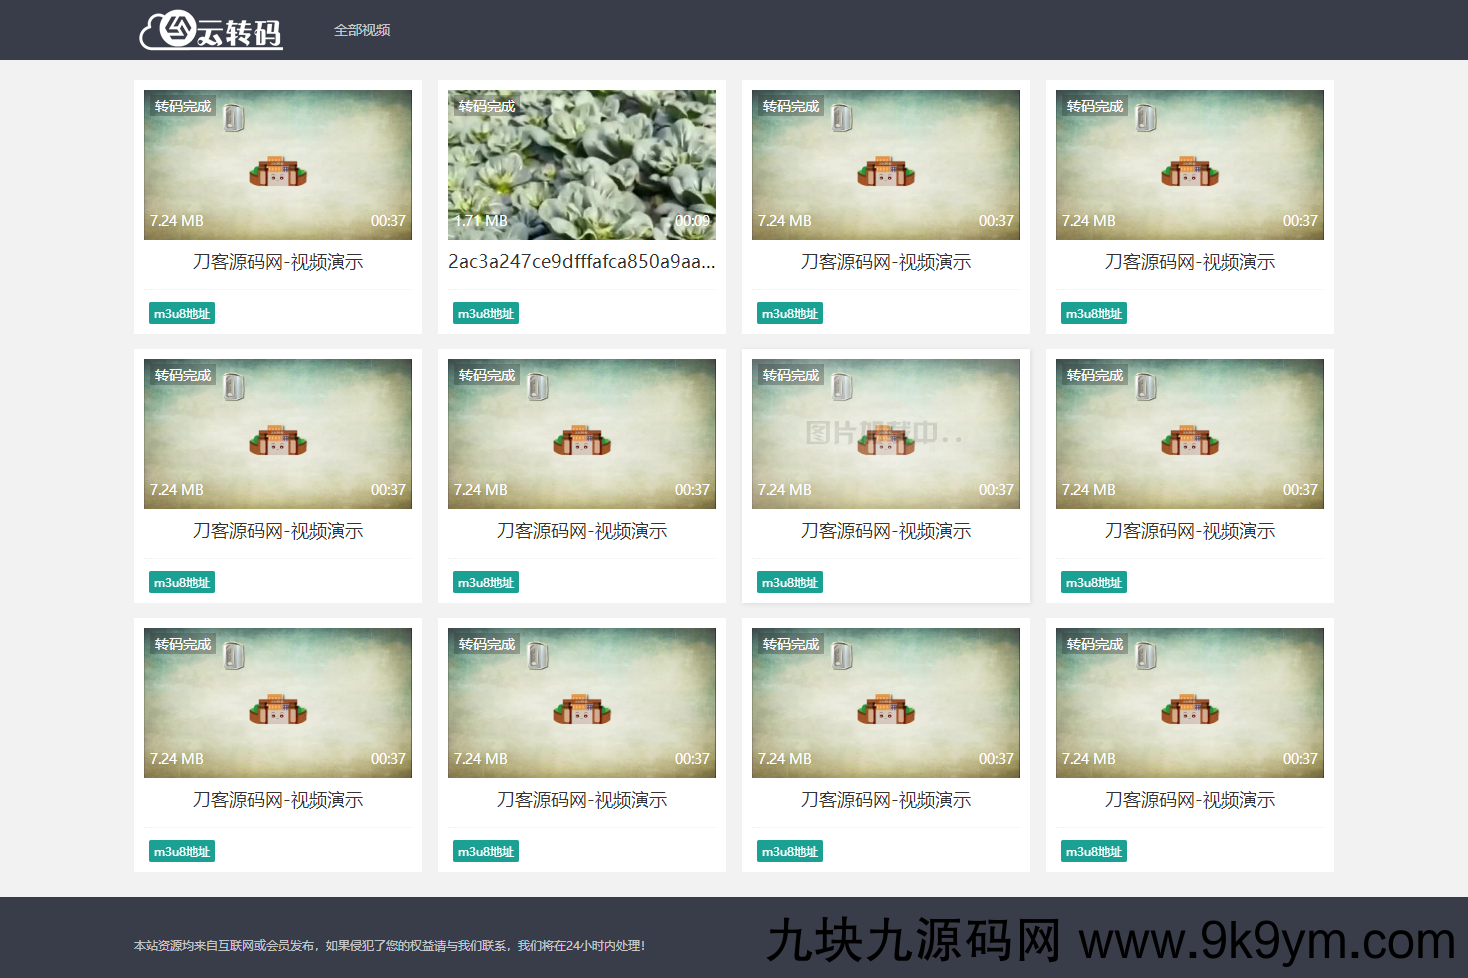Click the cylinder icon in top-left video thumbnail
Screen dimensions: 1468x978
[234, 118]
